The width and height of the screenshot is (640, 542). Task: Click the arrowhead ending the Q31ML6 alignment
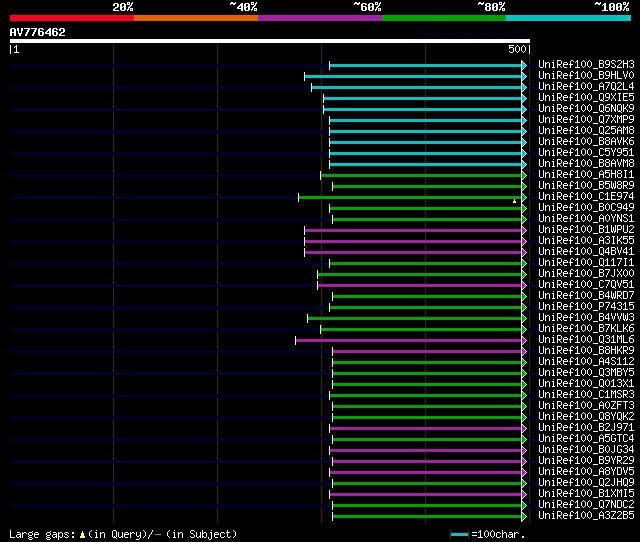pyautogui.click(x=524, y=340)
